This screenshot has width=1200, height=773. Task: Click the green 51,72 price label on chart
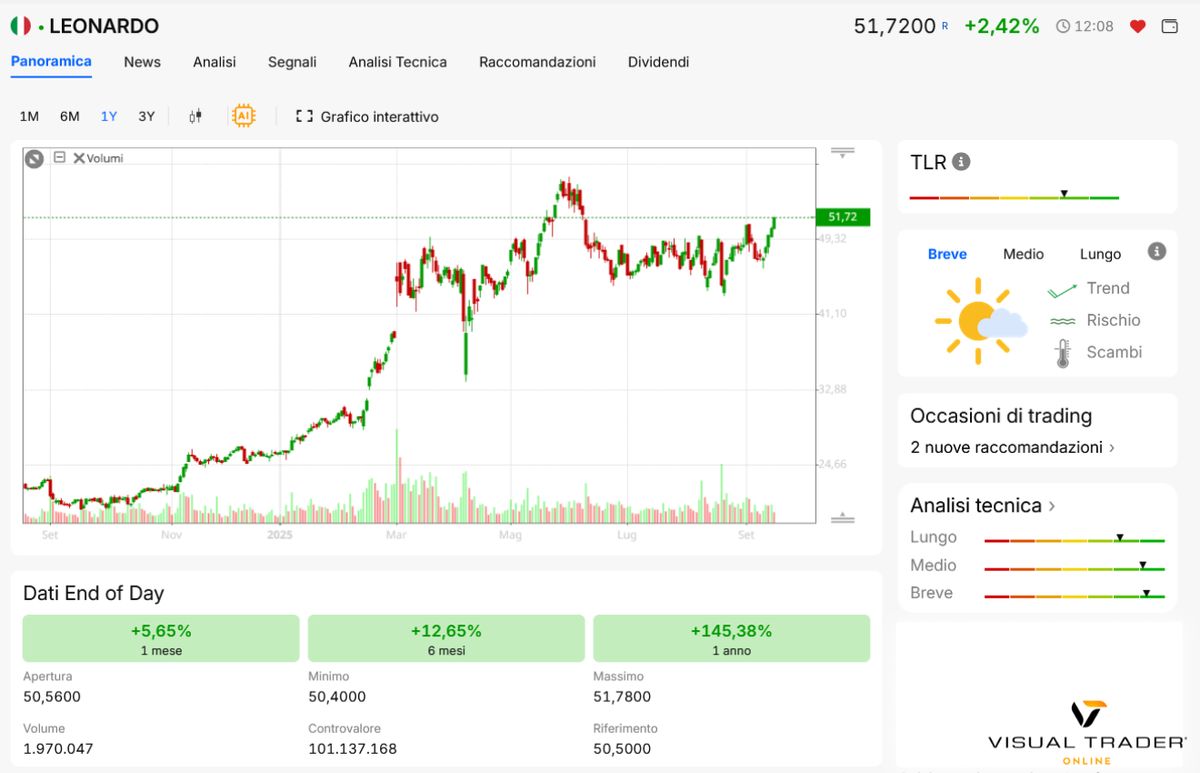tap(843, 217)
